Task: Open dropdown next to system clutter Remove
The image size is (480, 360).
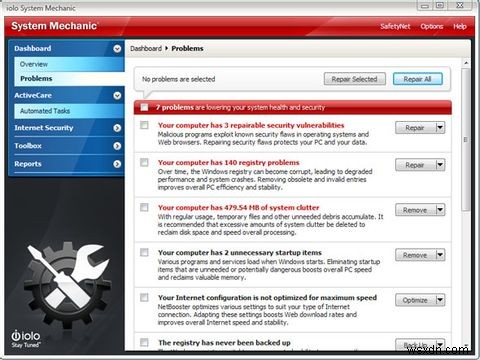Action: tap(440, 210)
